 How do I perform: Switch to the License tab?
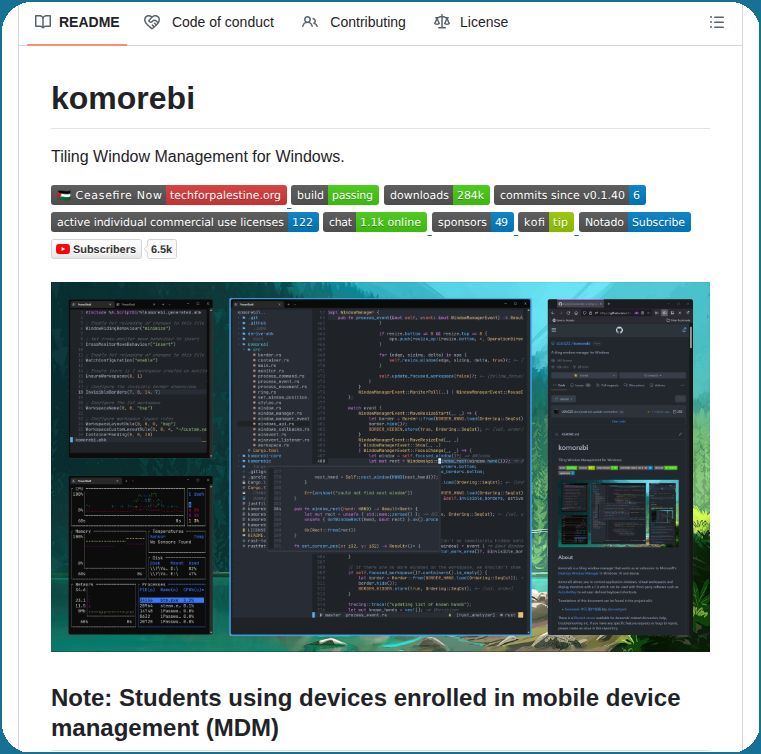point(471,22)
